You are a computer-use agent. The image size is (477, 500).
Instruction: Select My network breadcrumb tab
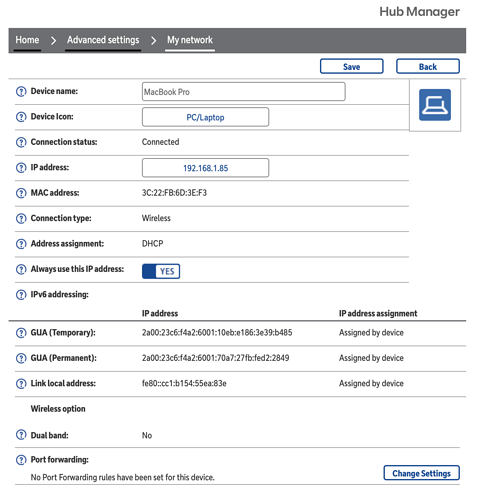click(x=190, y=40)
